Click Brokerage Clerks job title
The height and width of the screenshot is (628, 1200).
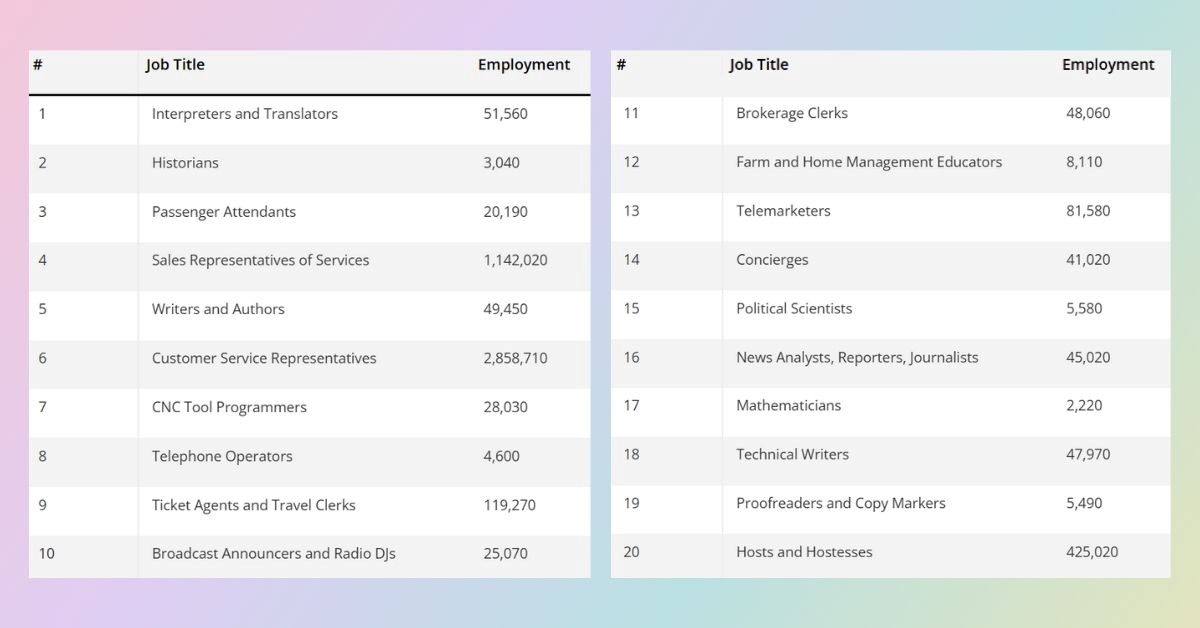pos(792,114)
